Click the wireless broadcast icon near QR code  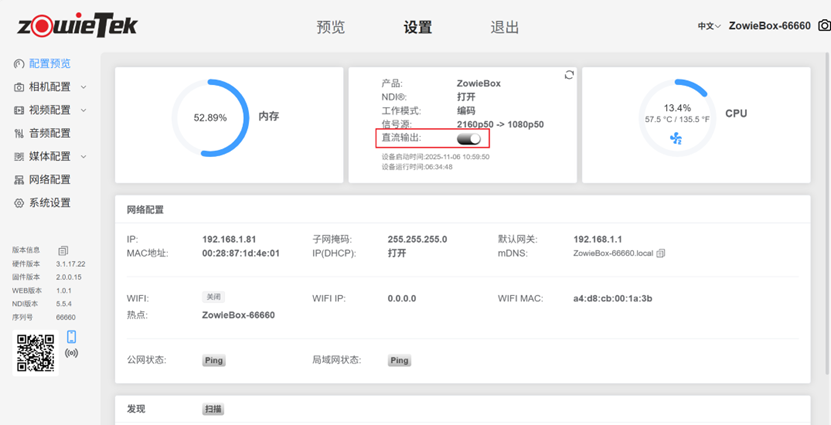click(x=72, y=353)
